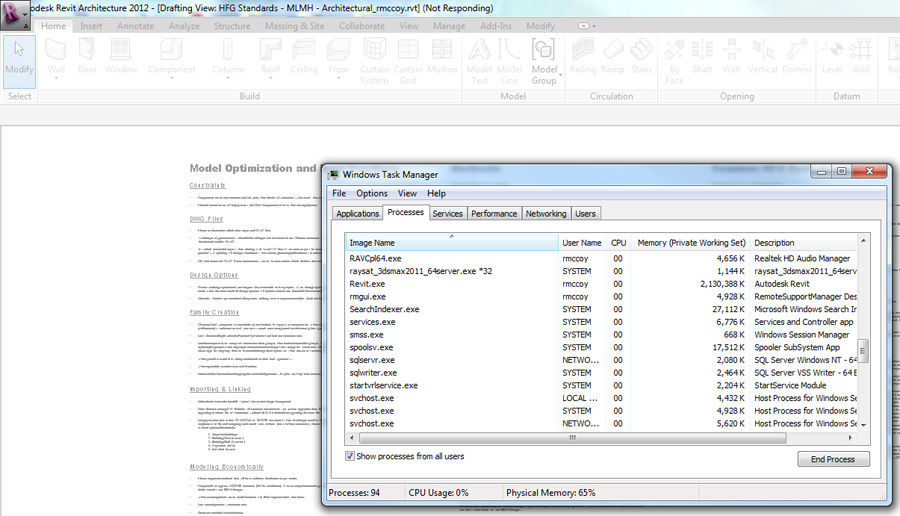Select the Shaft opening tool

[702, 56]
